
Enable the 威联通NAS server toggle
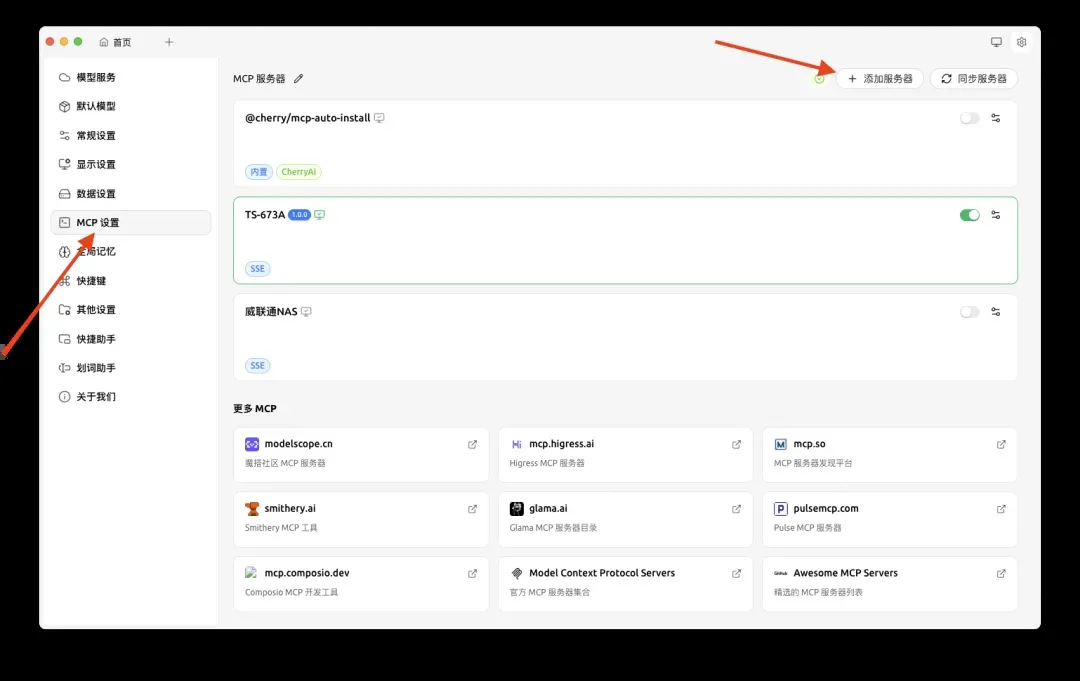(x=969, y=312)
